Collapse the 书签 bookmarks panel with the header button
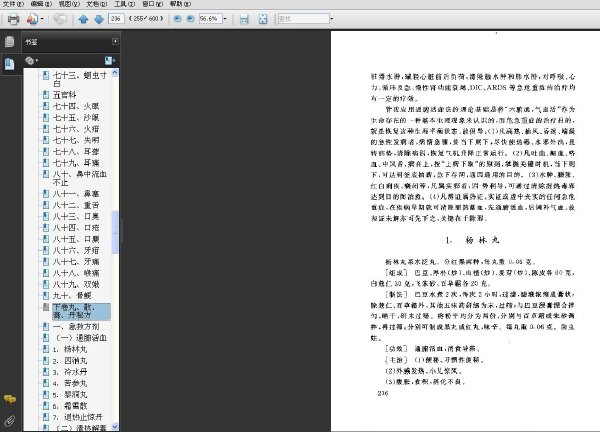 [115, 41]
